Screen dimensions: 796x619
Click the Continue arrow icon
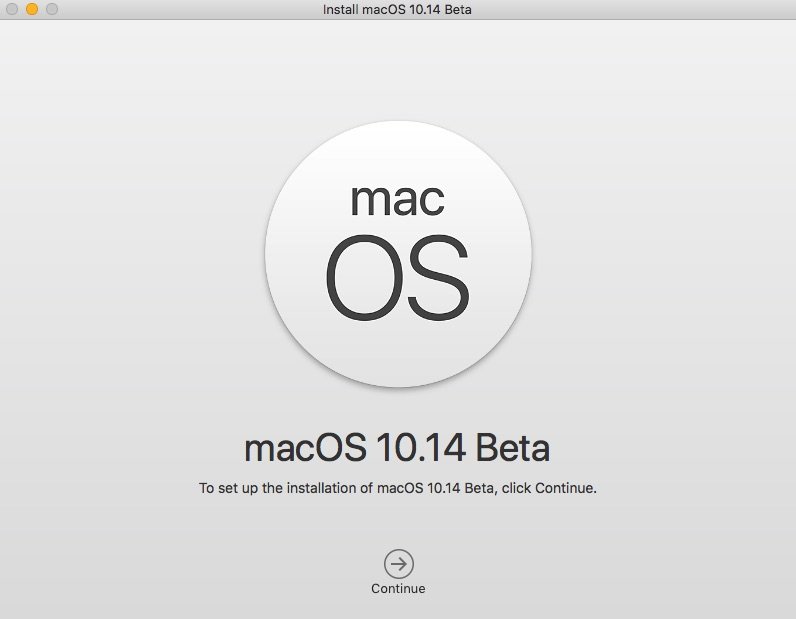point(399,564)
